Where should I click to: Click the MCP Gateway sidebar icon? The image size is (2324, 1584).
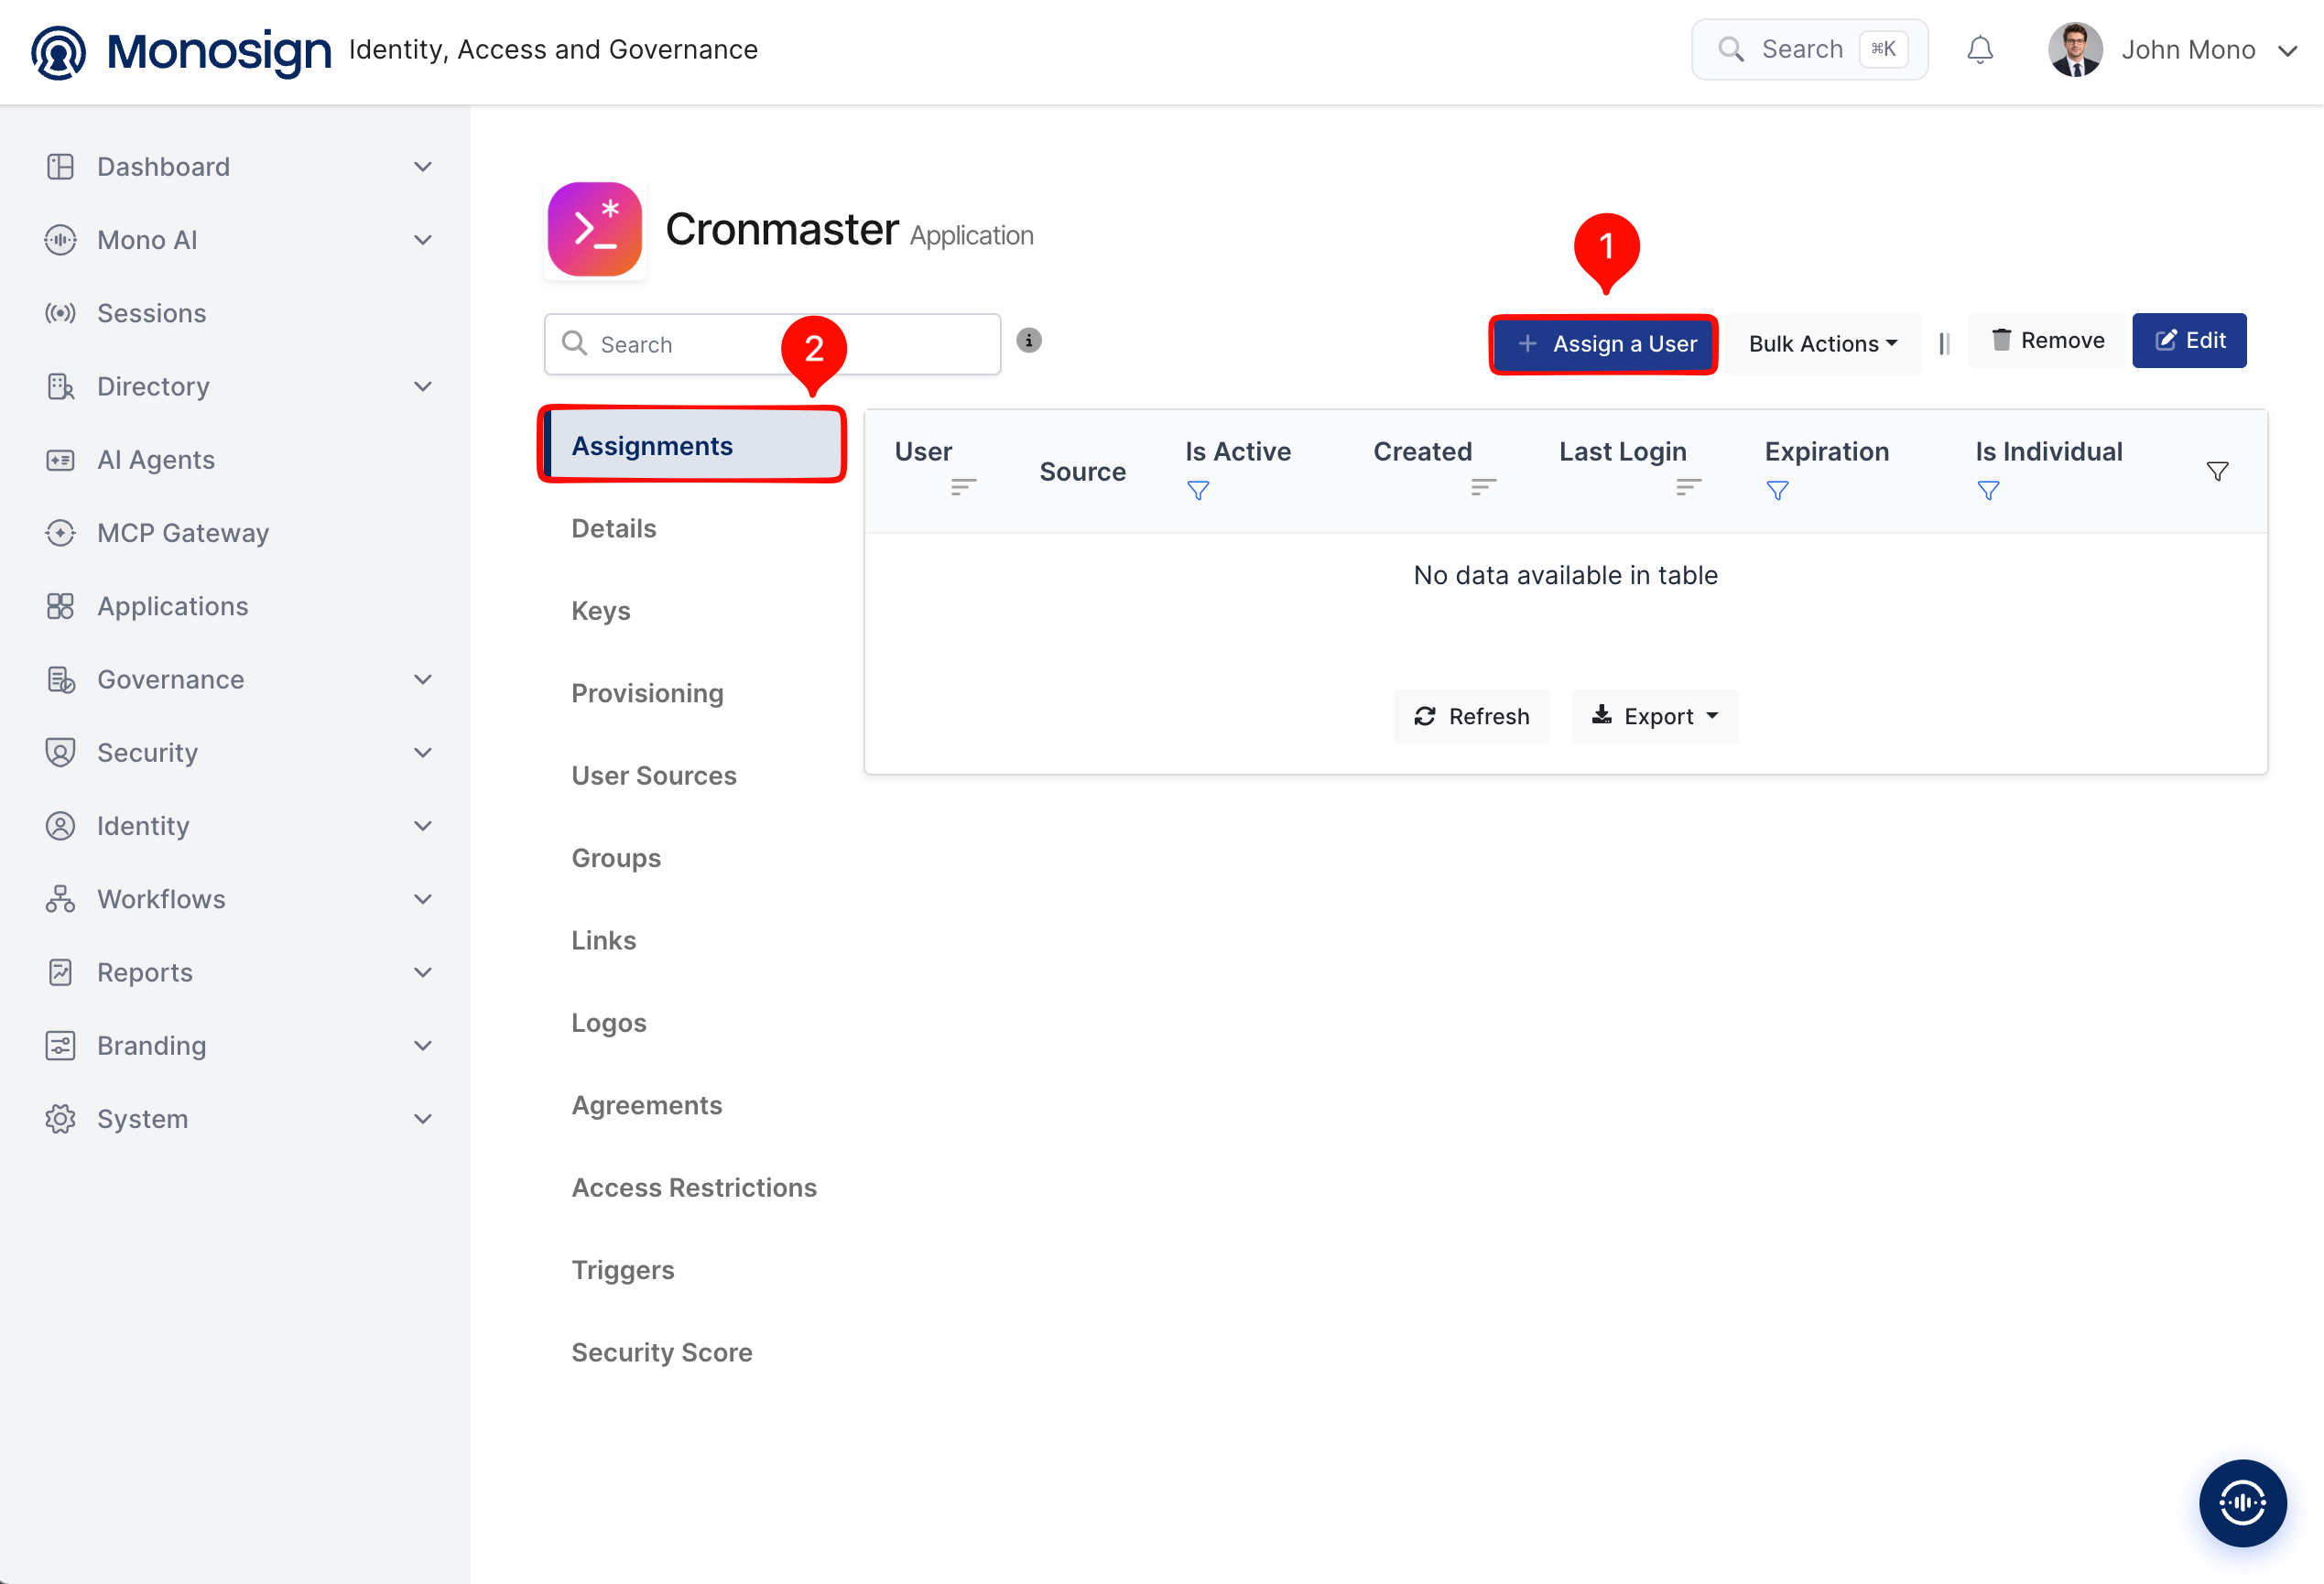click(x=60, y=533)
